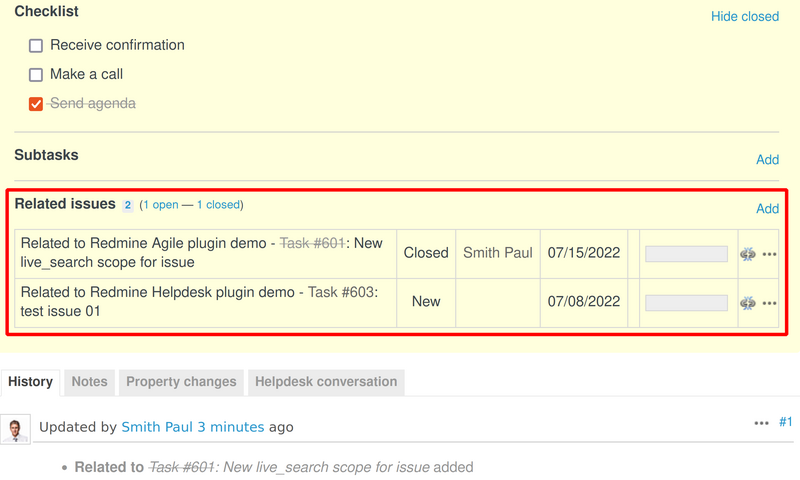Open journal actions ellipsis next to #1
The image size is (800, 480).
761,423
